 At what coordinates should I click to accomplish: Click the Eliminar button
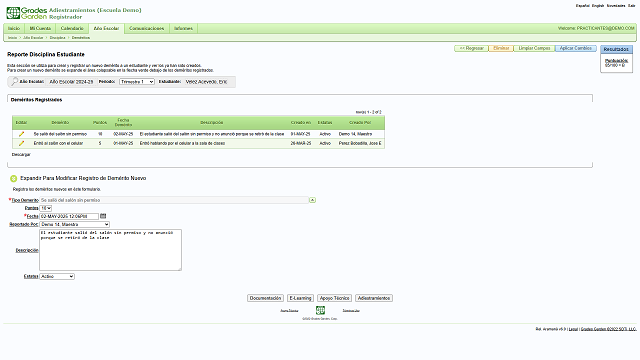[x=501, y=48]
